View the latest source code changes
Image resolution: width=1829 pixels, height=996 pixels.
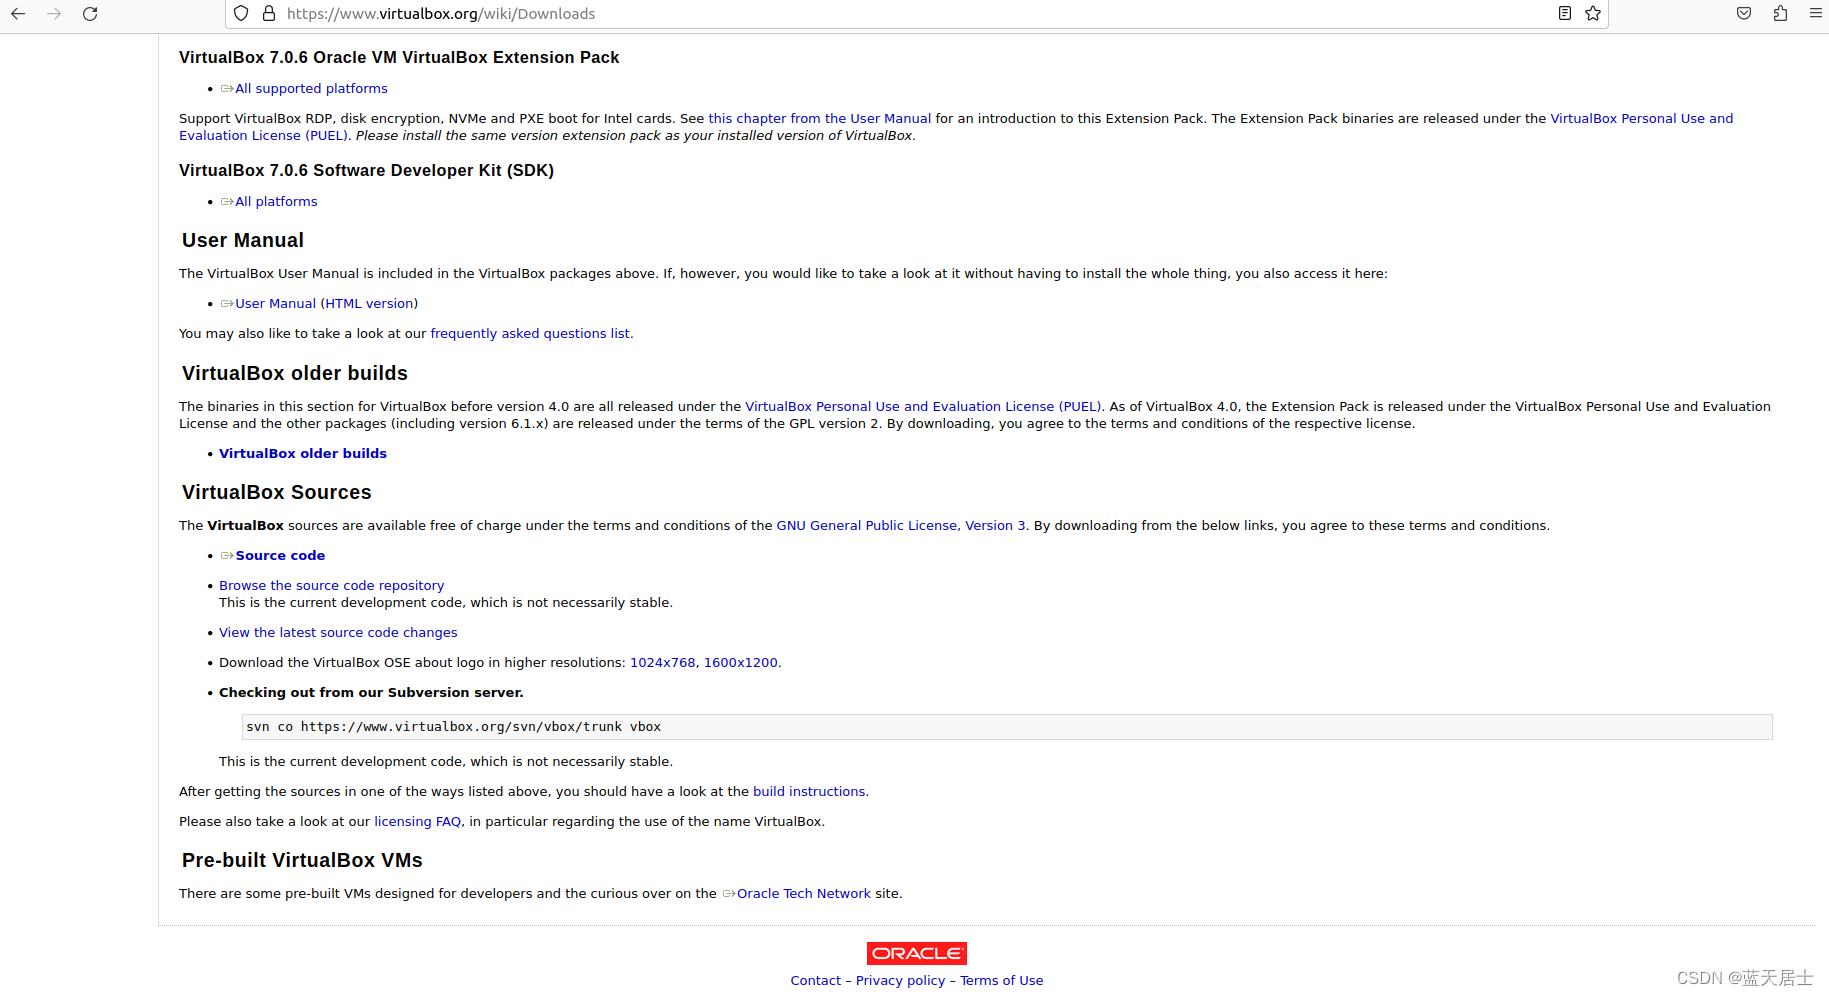[x=338, y=633]
